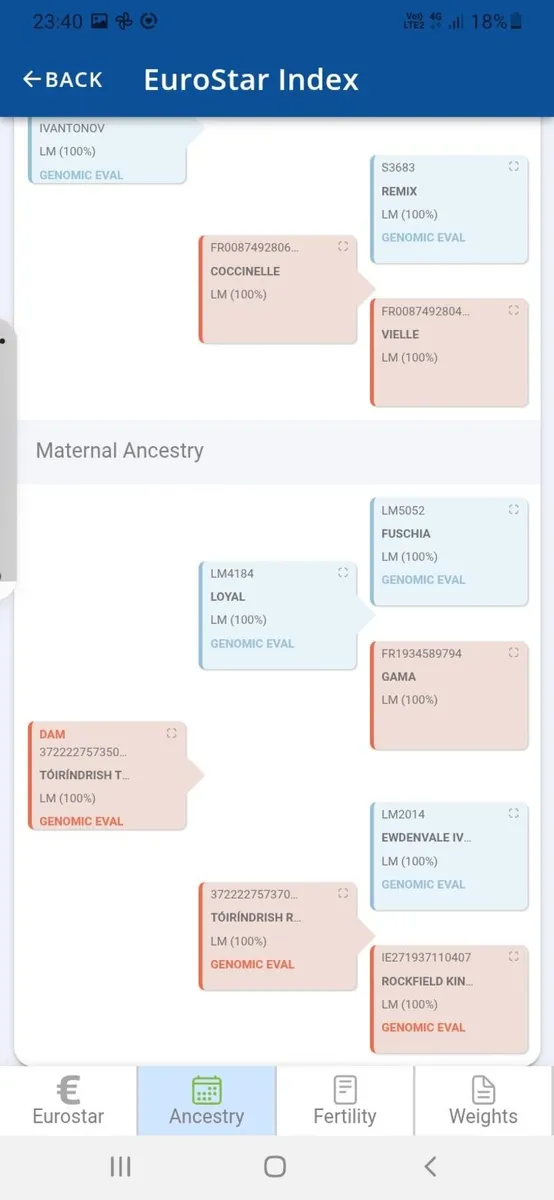This screenshot has width=554, height=1200.
Task: Expand the COCCINELLE card using its expand icon
Action: (x=343, y=246)
